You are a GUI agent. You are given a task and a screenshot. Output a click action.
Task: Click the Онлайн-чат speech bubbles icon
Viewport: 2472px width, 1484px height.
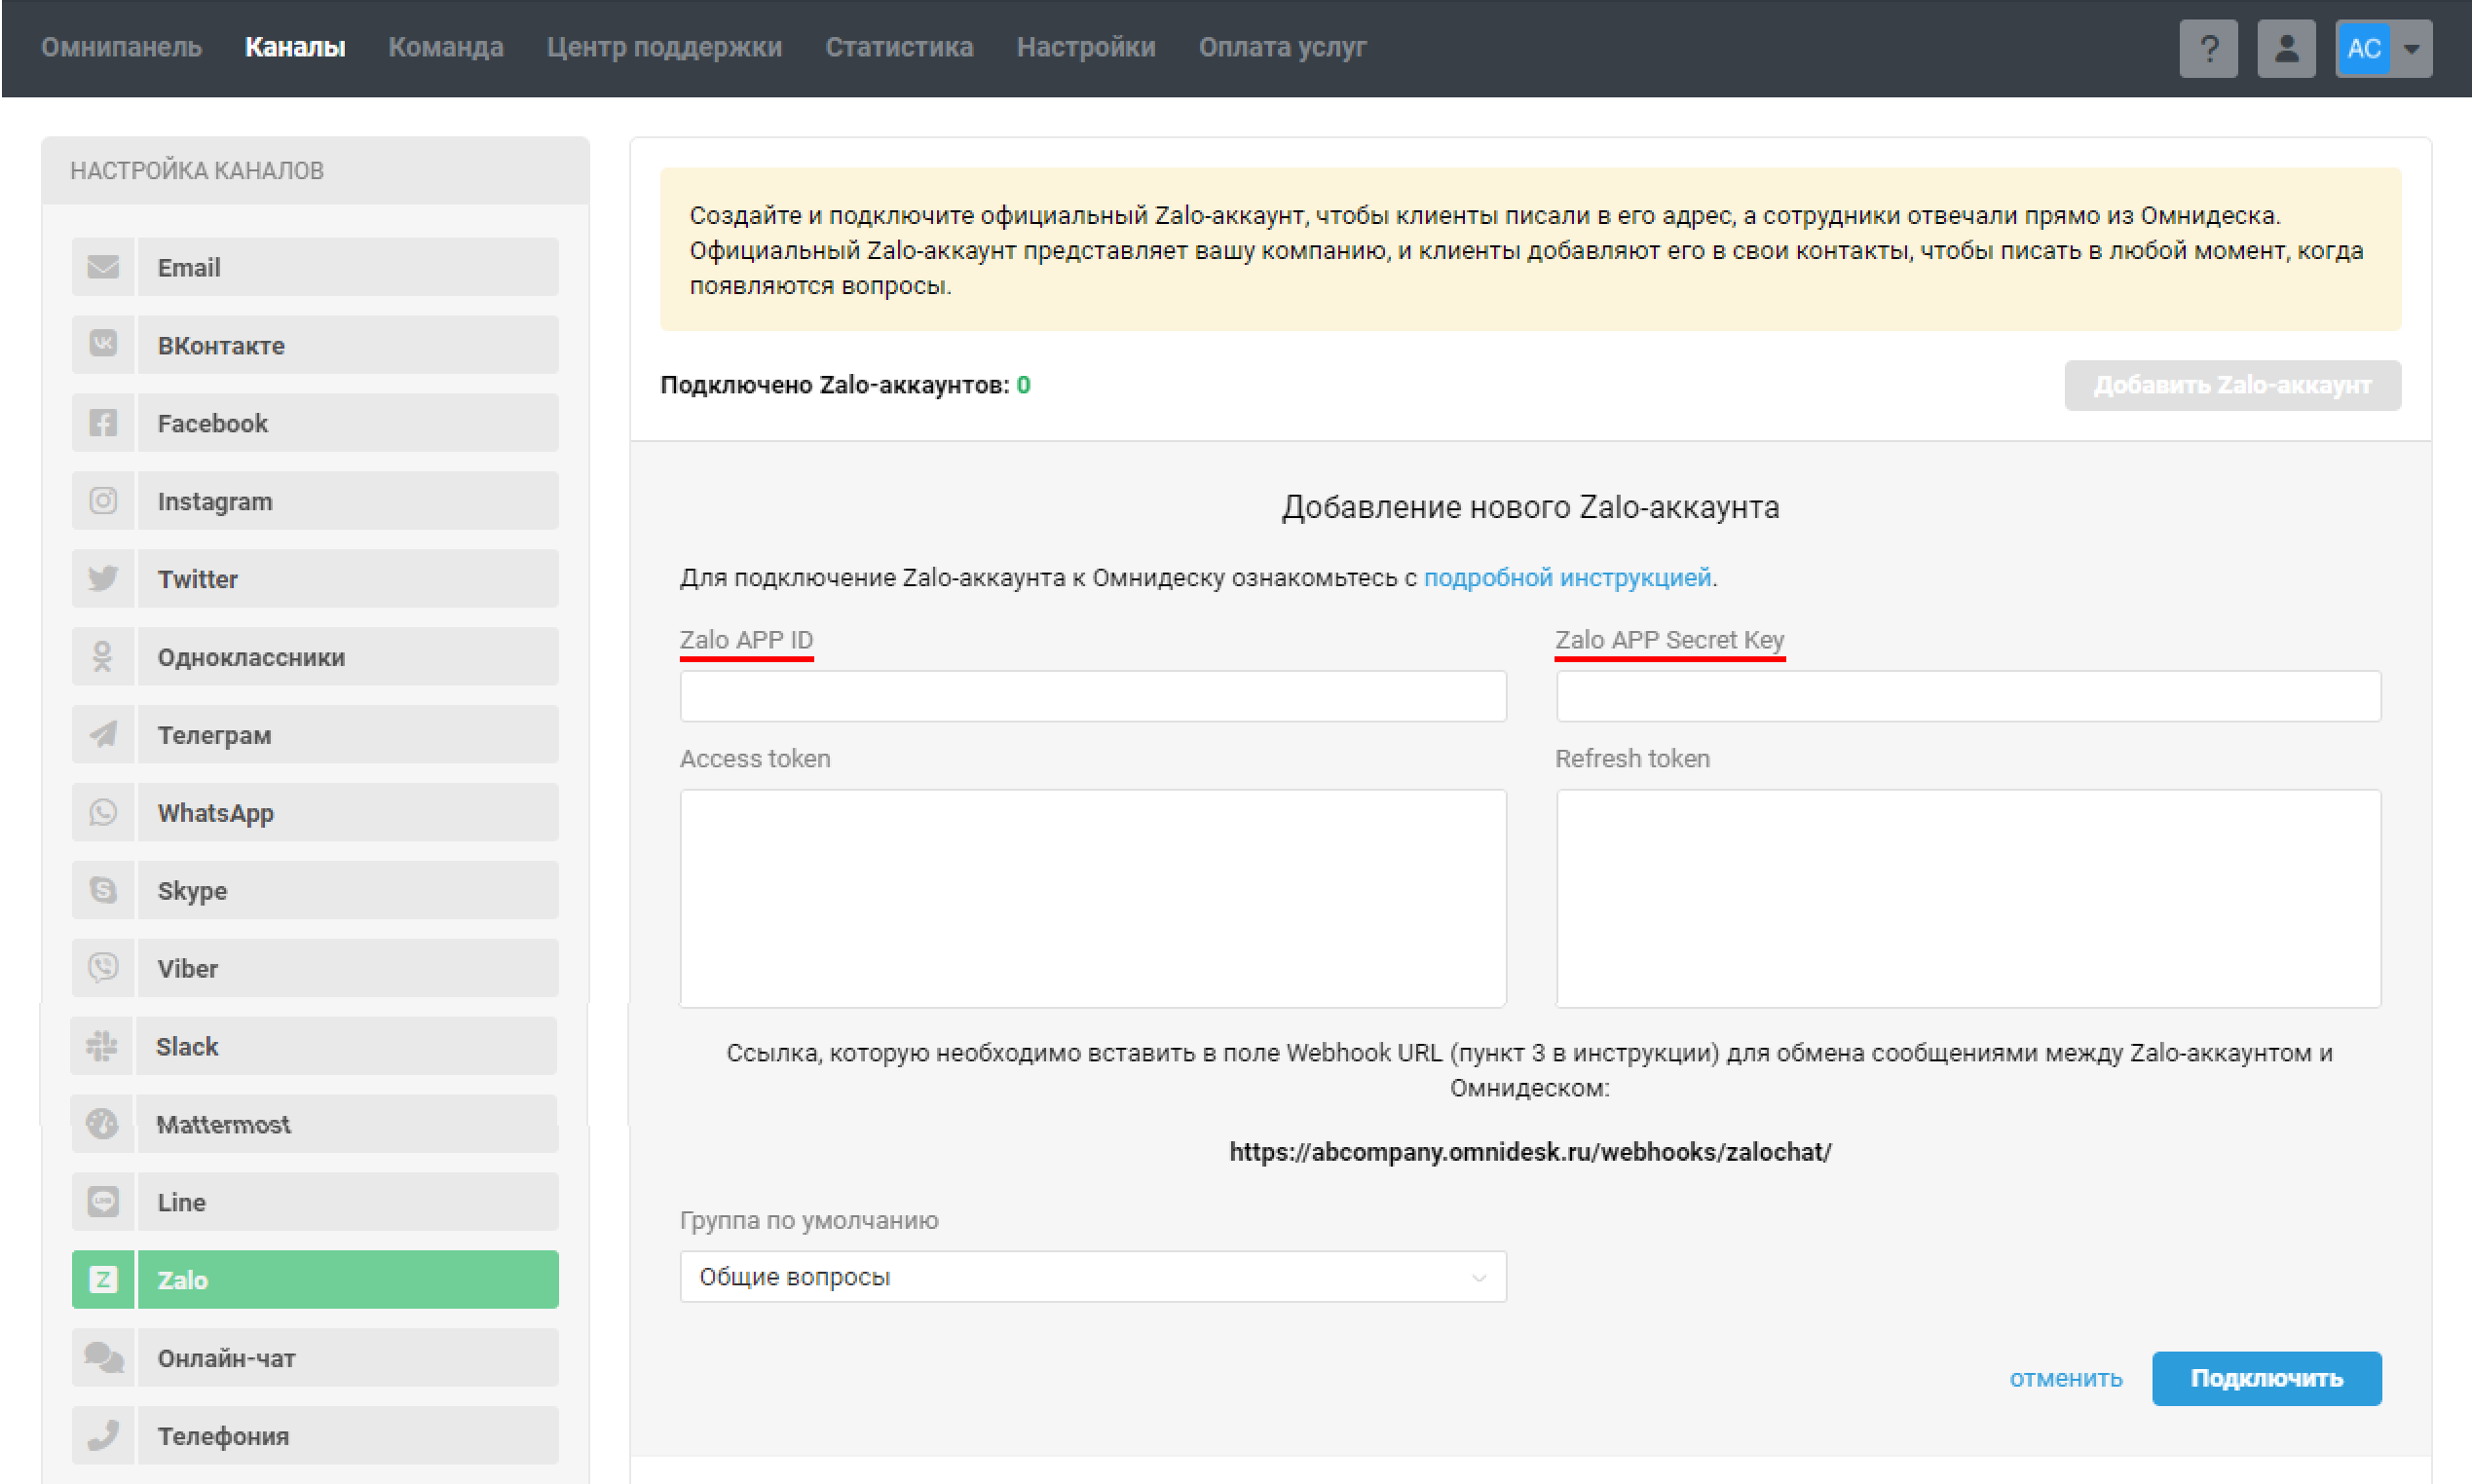(103, 1359)
